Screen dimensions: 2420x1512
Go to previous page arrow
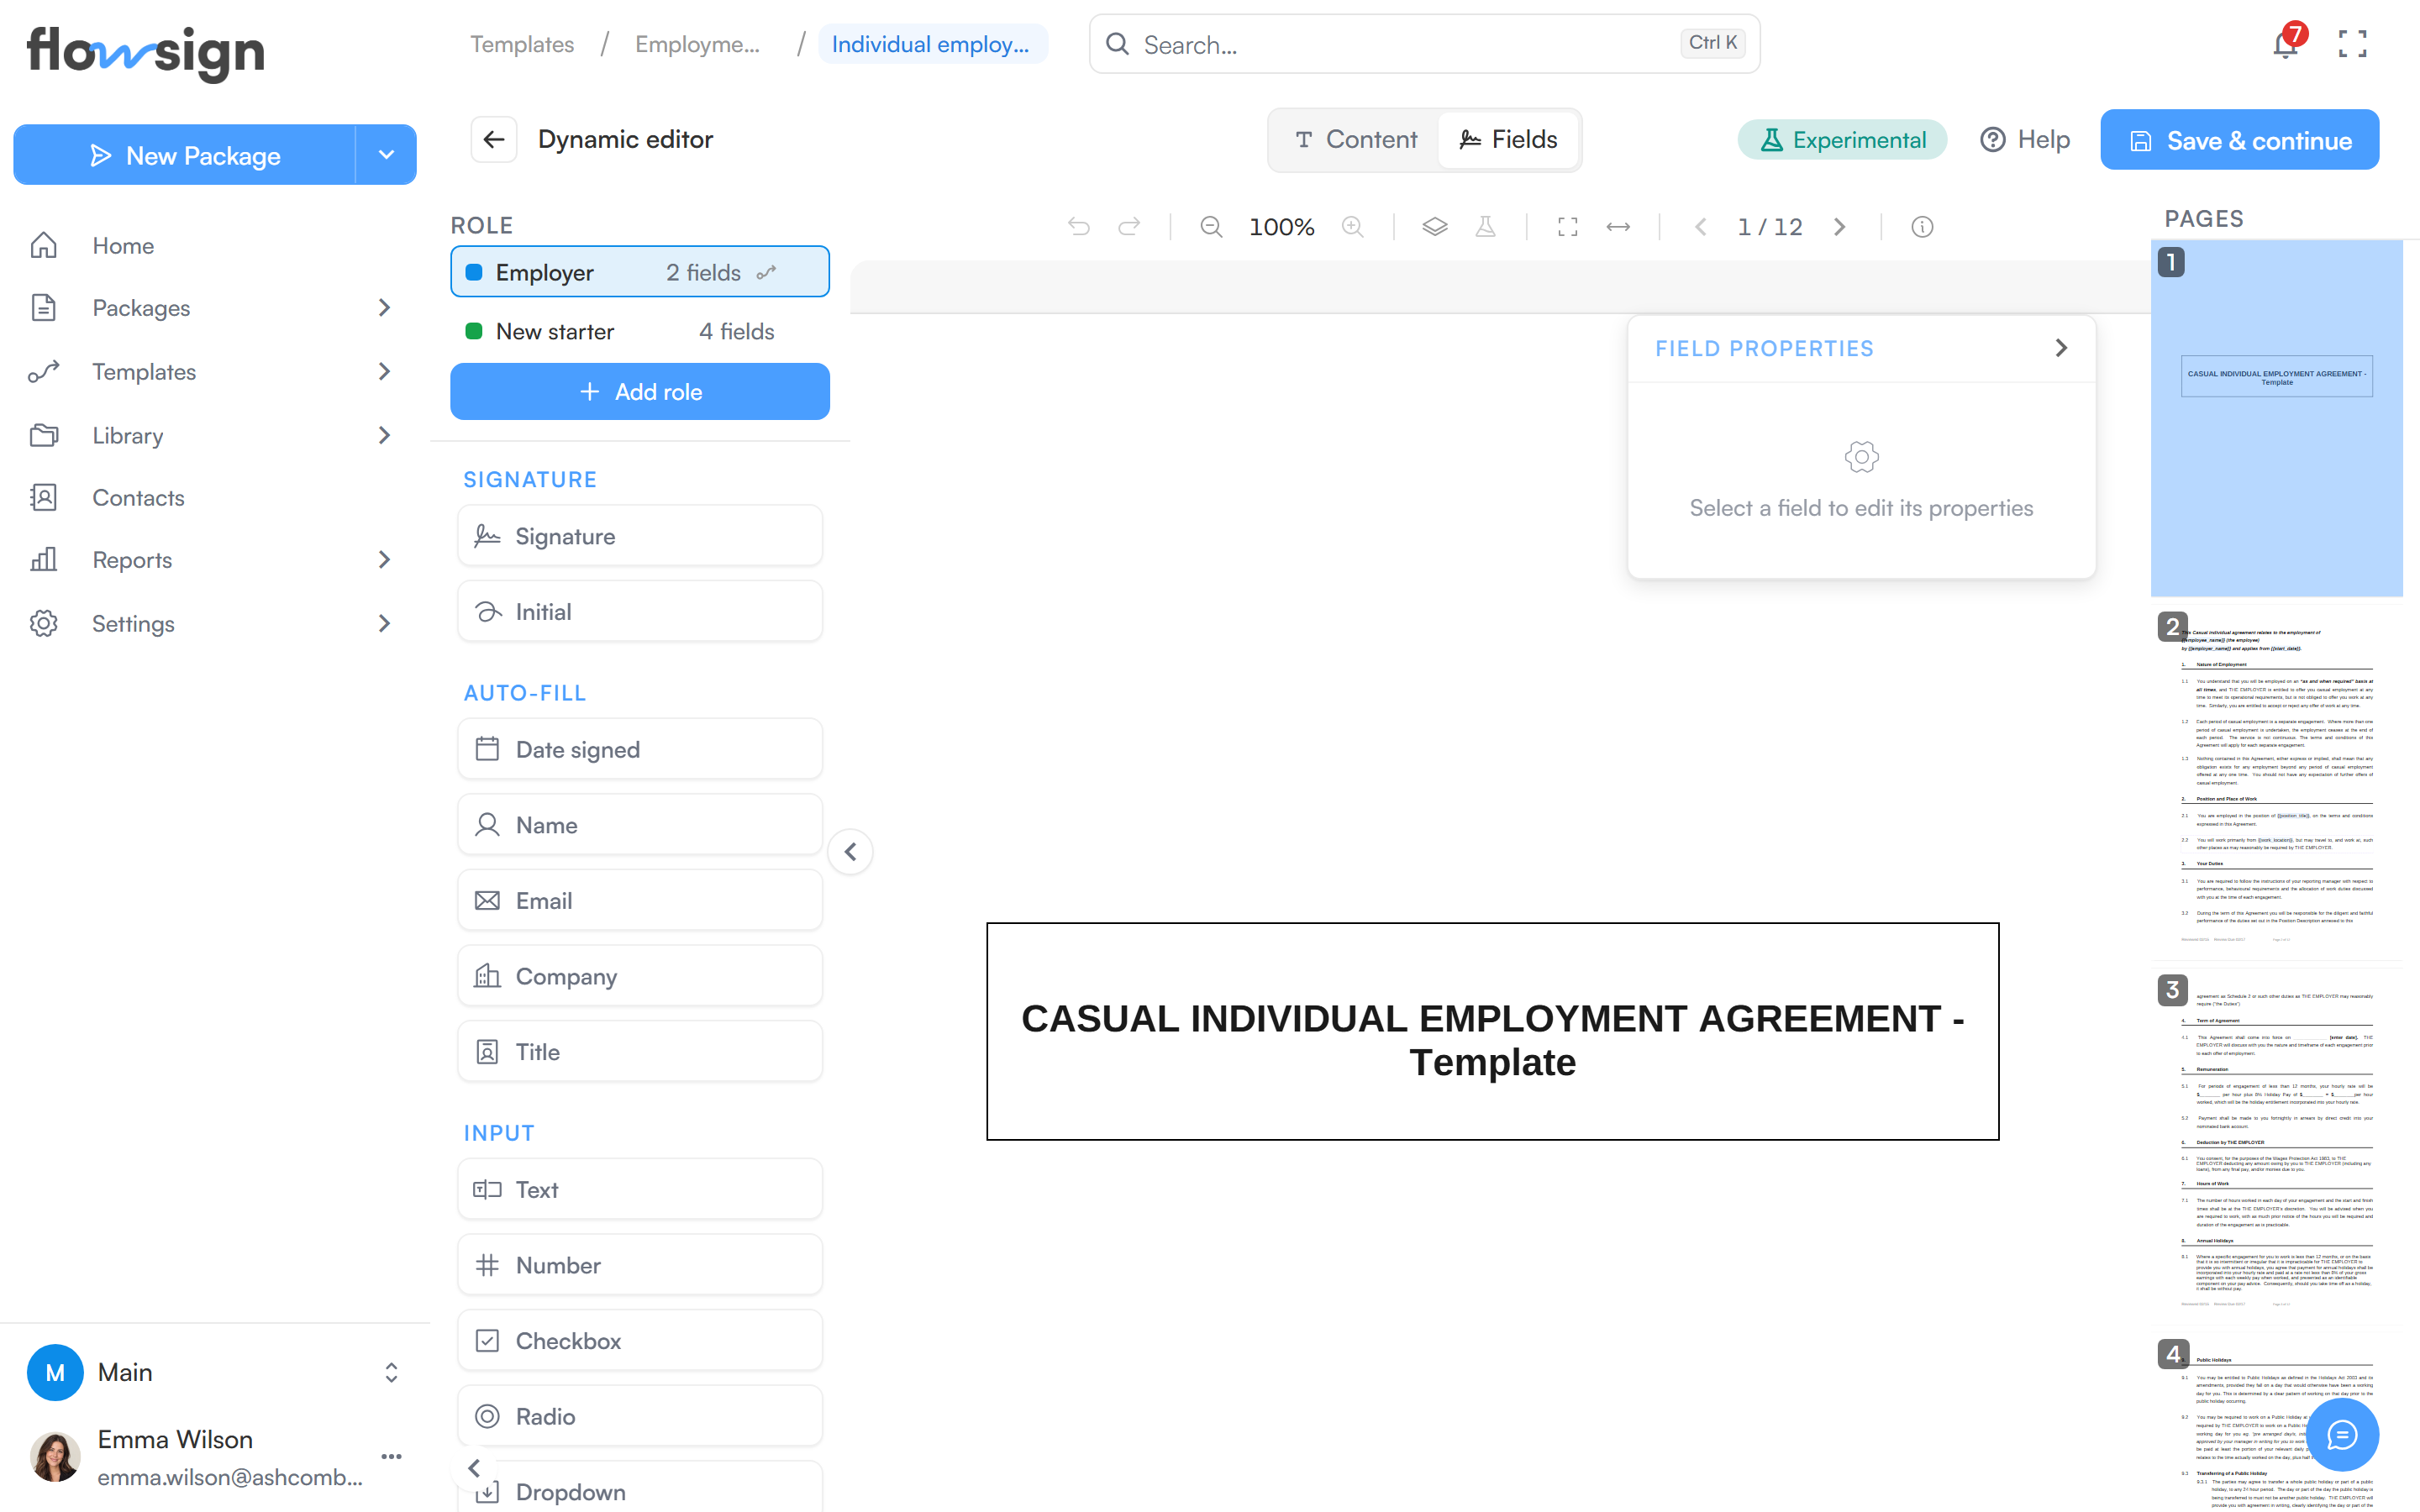1701,227
